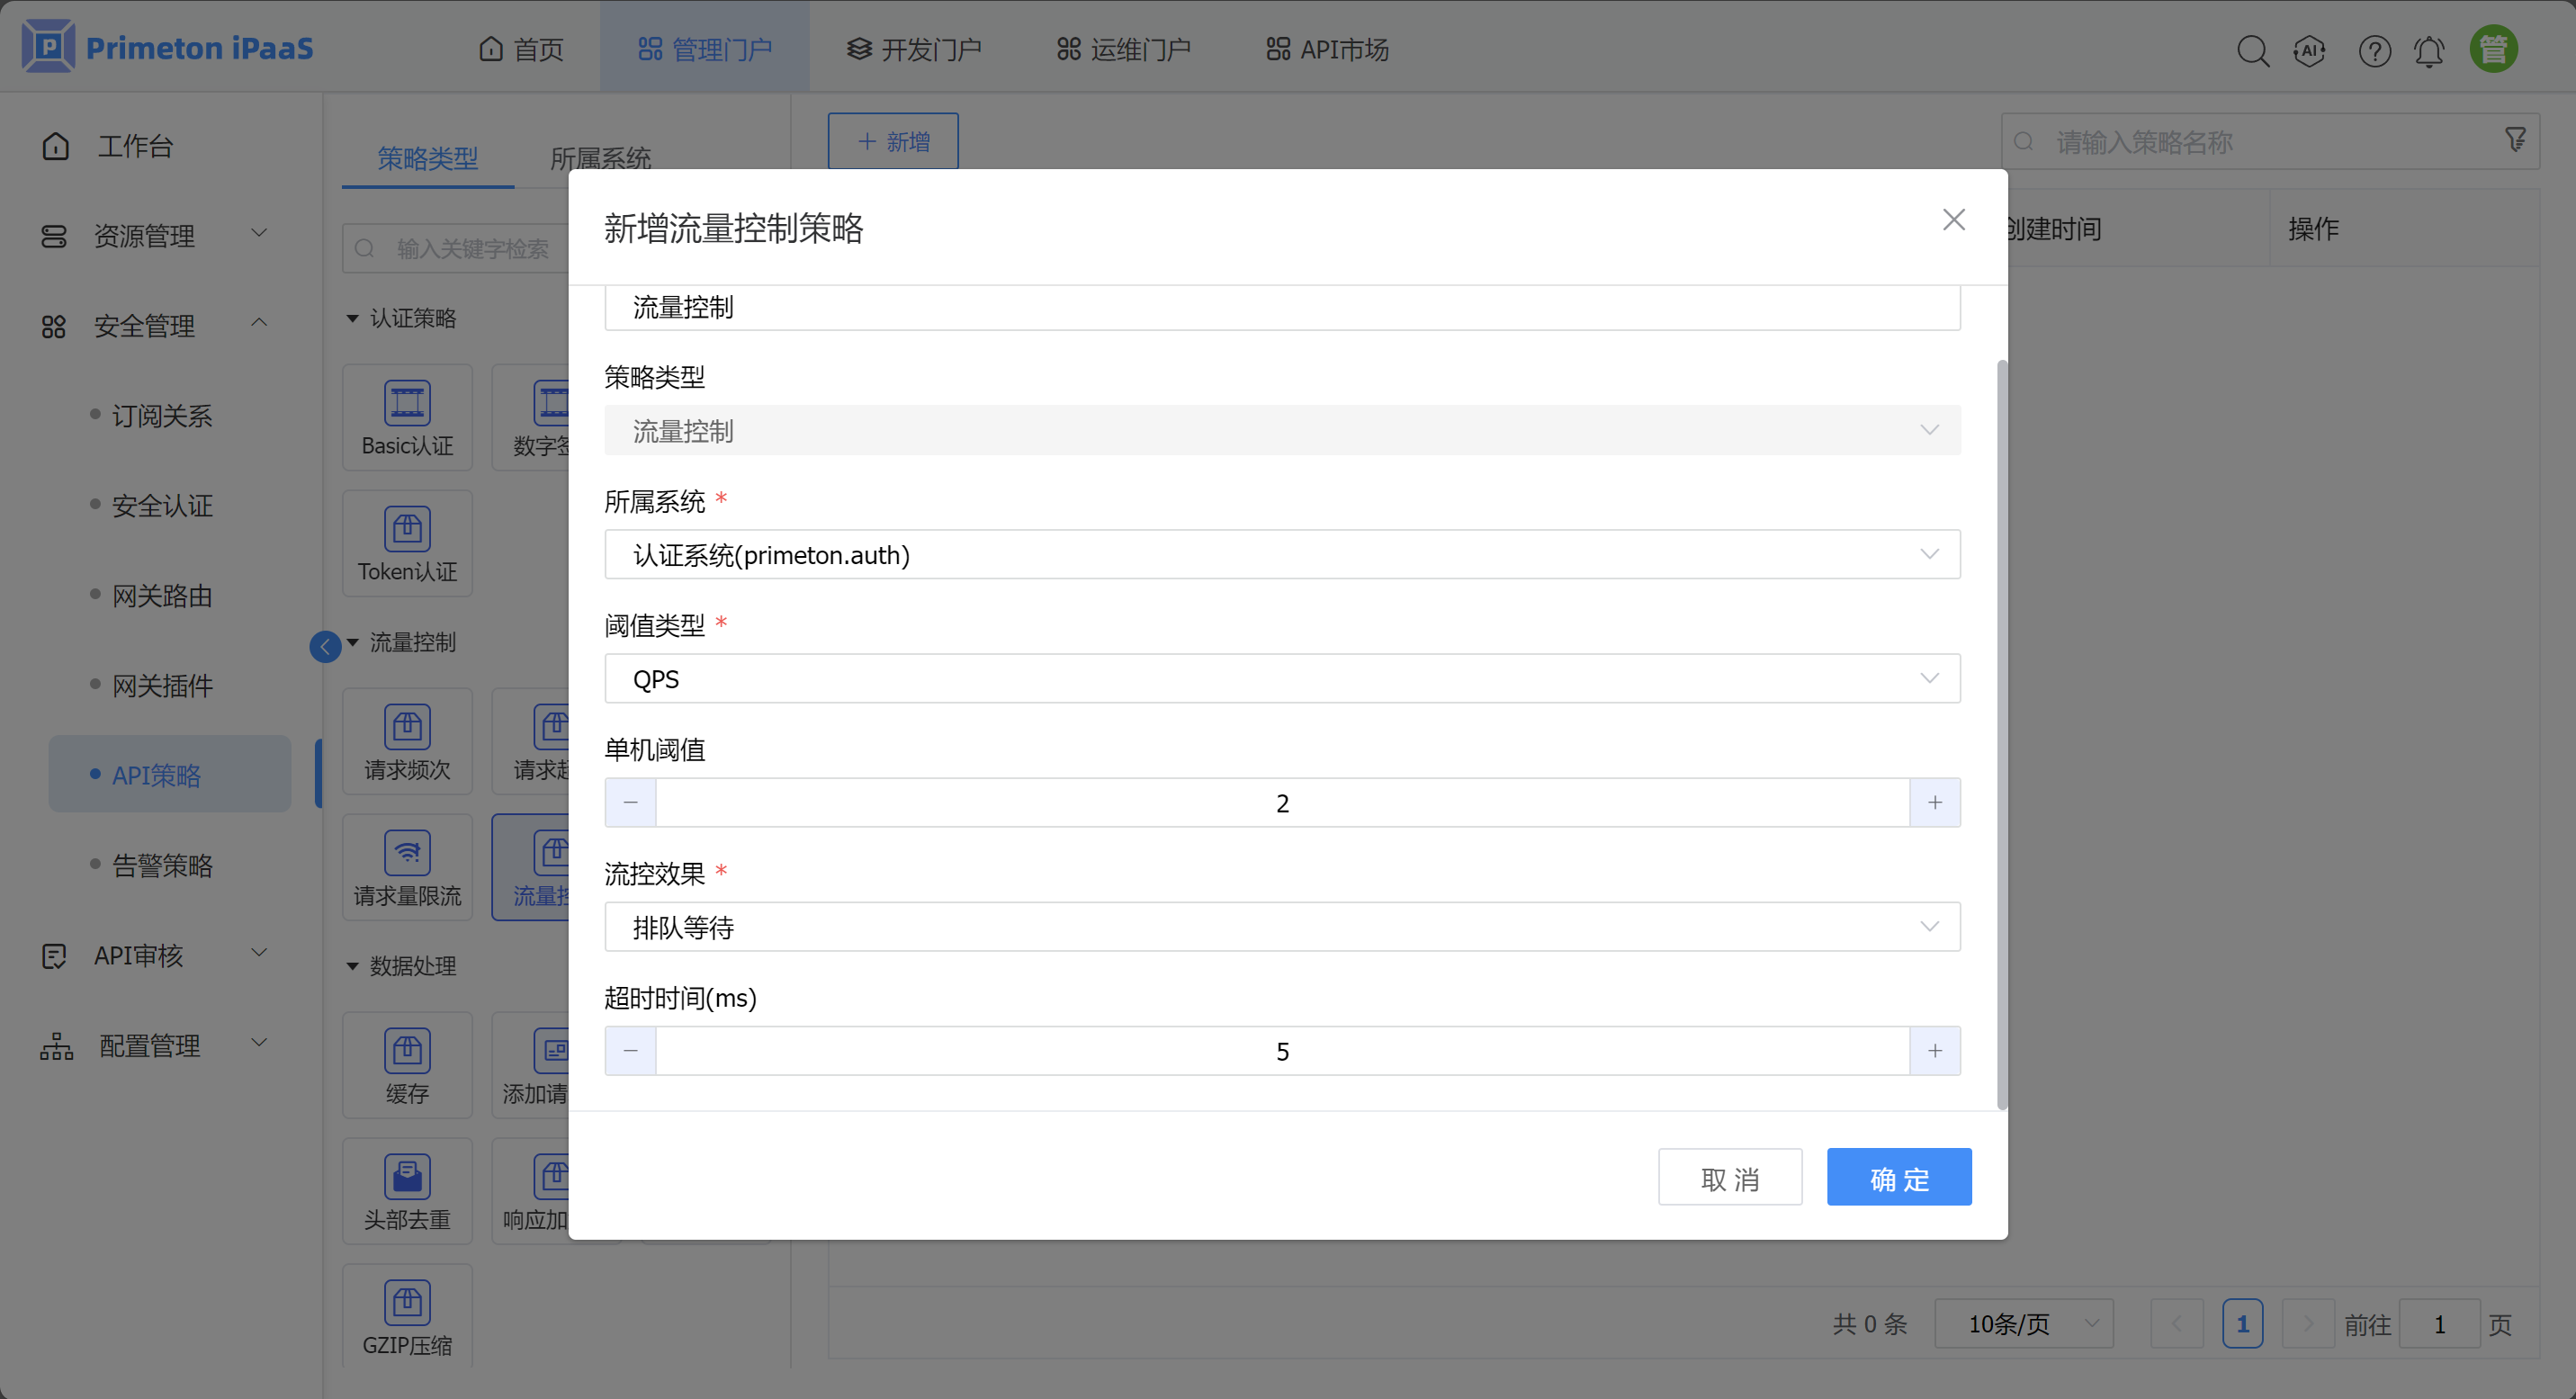Open the help question mark icon

pos(2374,50)
